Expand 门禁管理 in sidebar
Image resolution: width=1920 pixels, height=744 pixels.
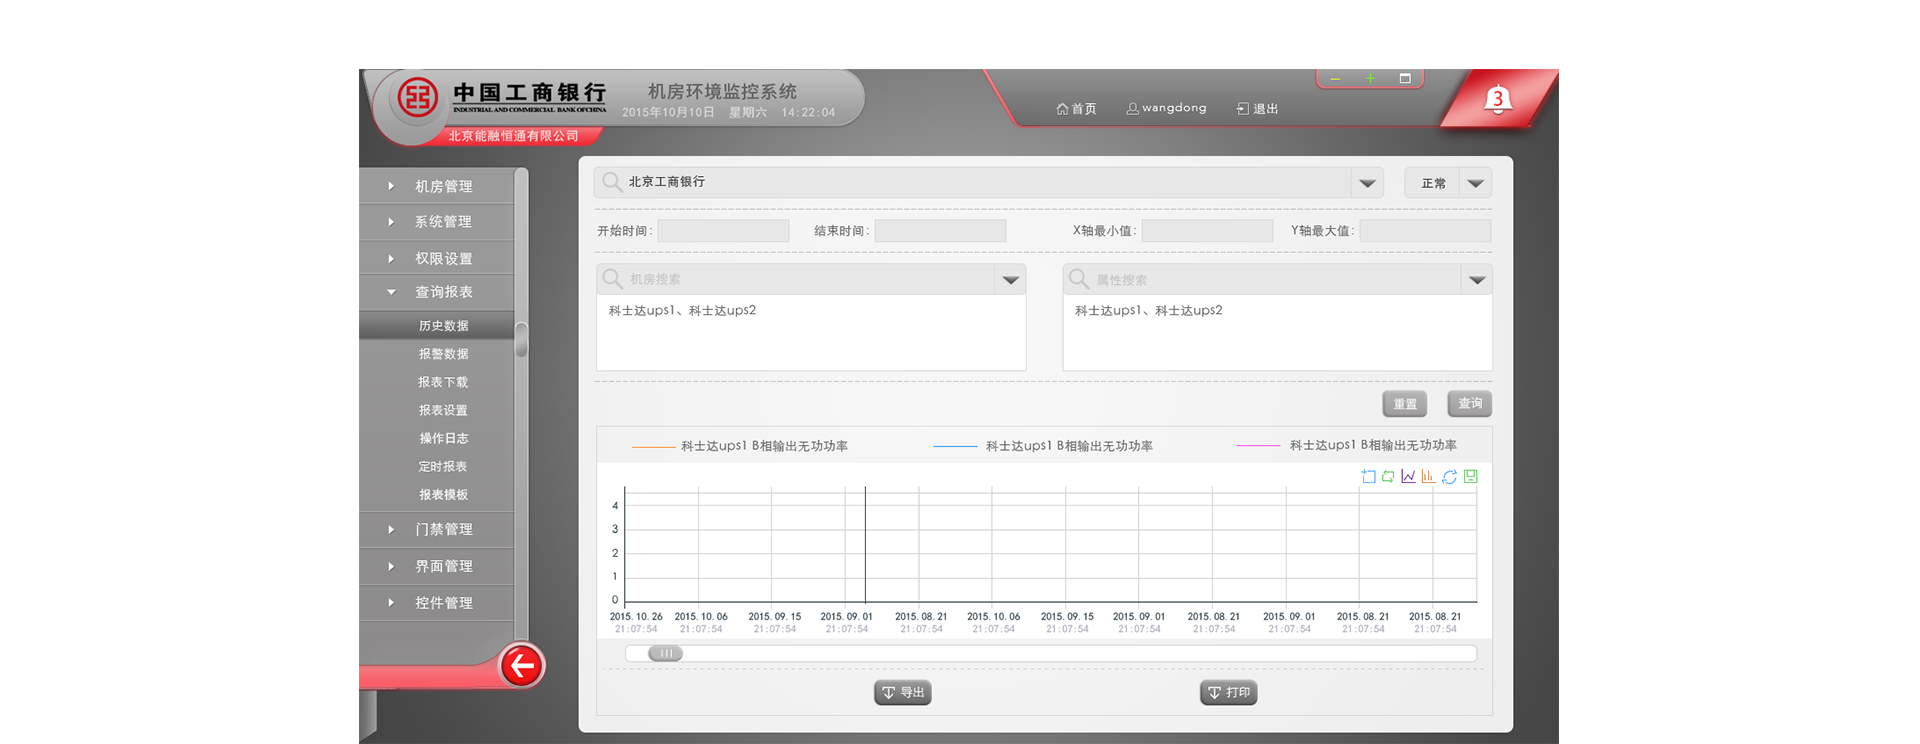(x=437, y=529)
